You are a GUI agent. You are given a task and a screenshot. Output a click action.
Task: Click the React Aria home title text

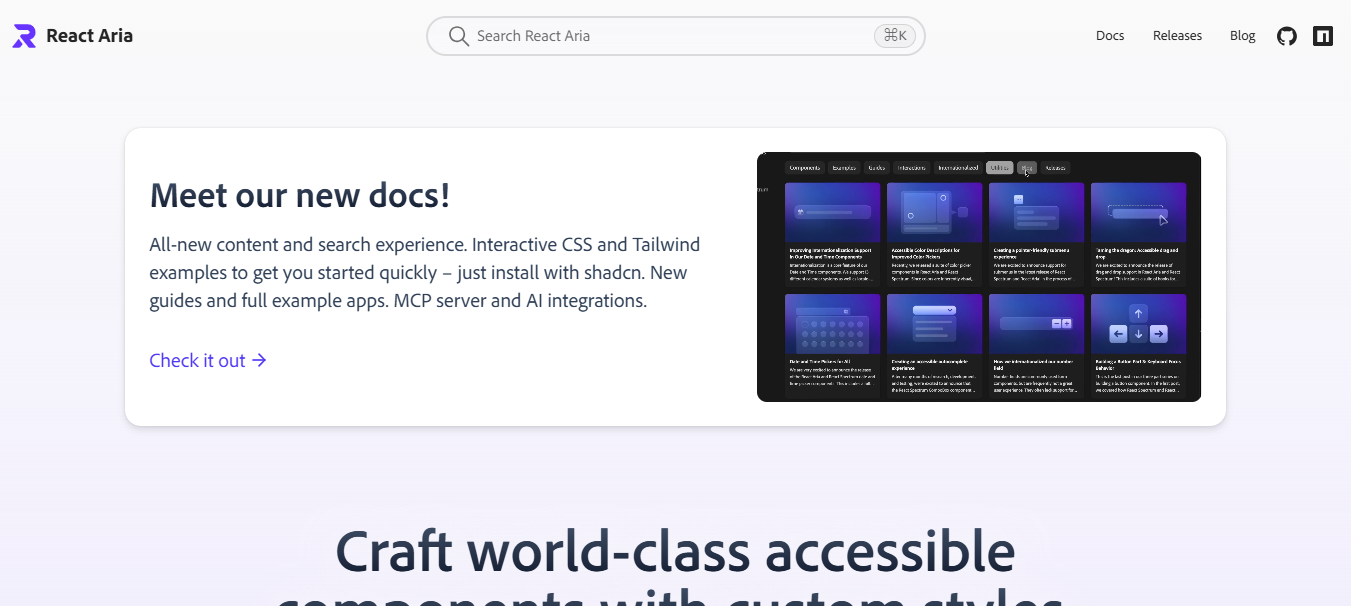pos(89,36)
